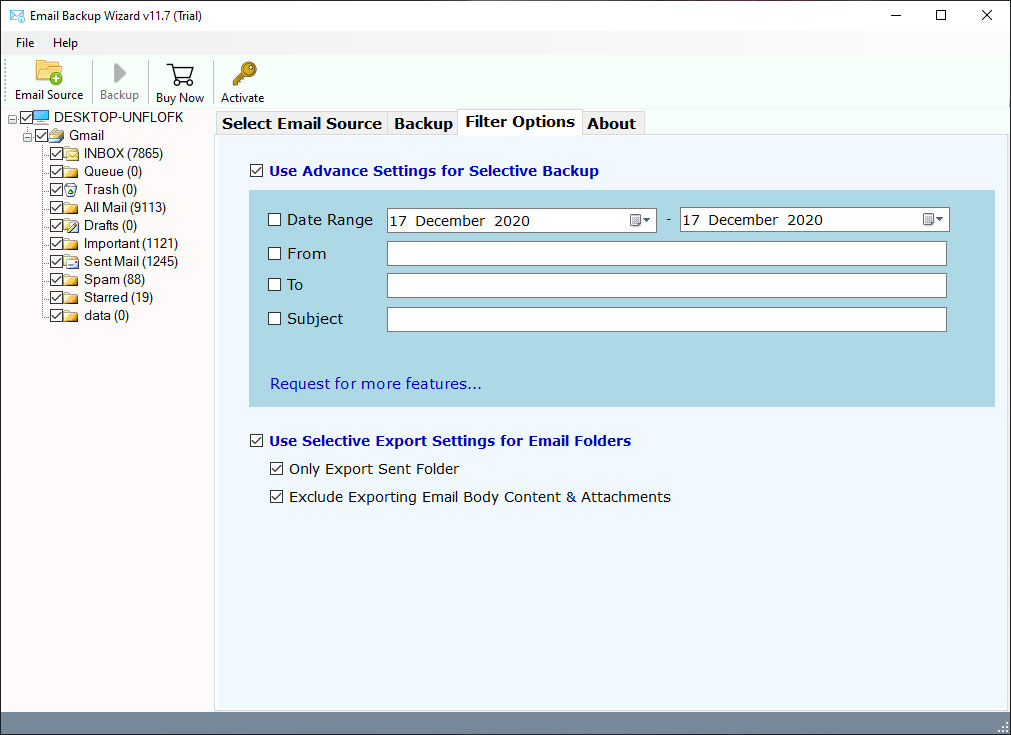Click the Queue folder icon
1011x735 pixels.
point(71,172)
